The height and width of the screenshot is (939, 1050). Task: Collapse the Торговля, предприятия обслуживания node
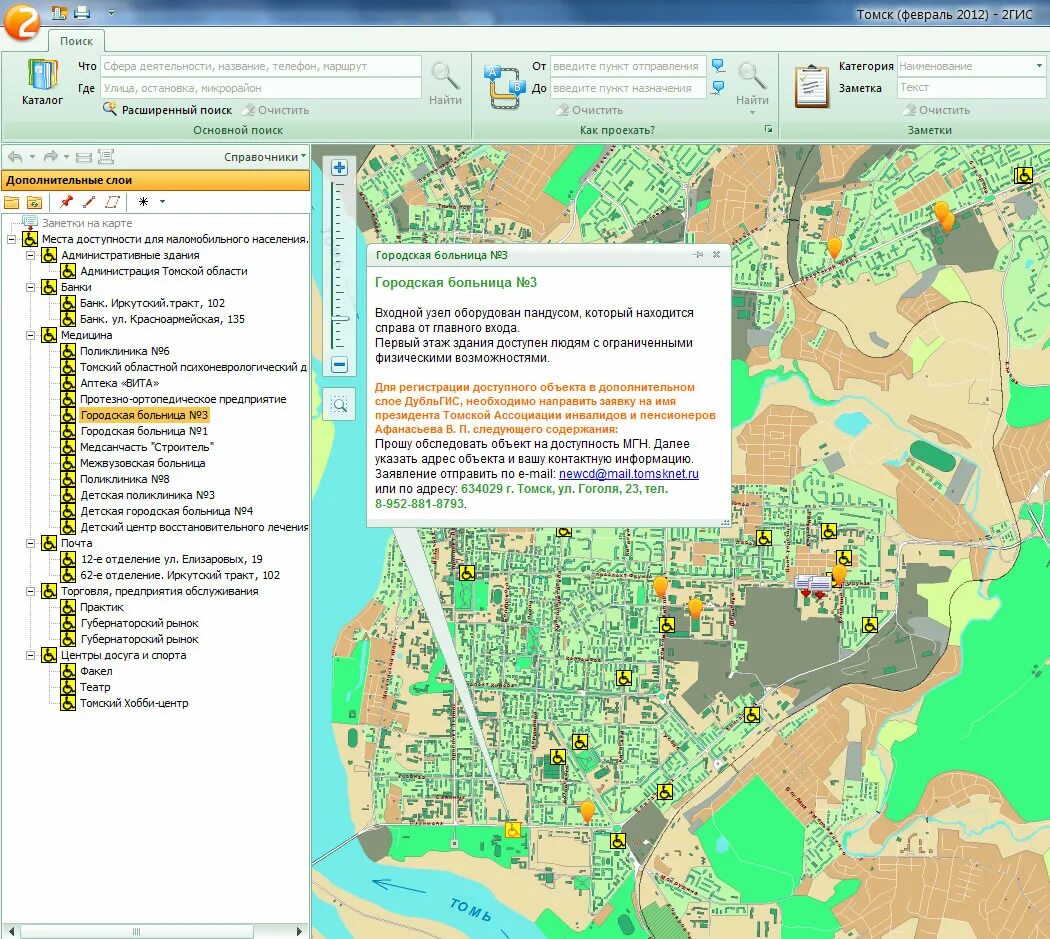coord(30,591)
